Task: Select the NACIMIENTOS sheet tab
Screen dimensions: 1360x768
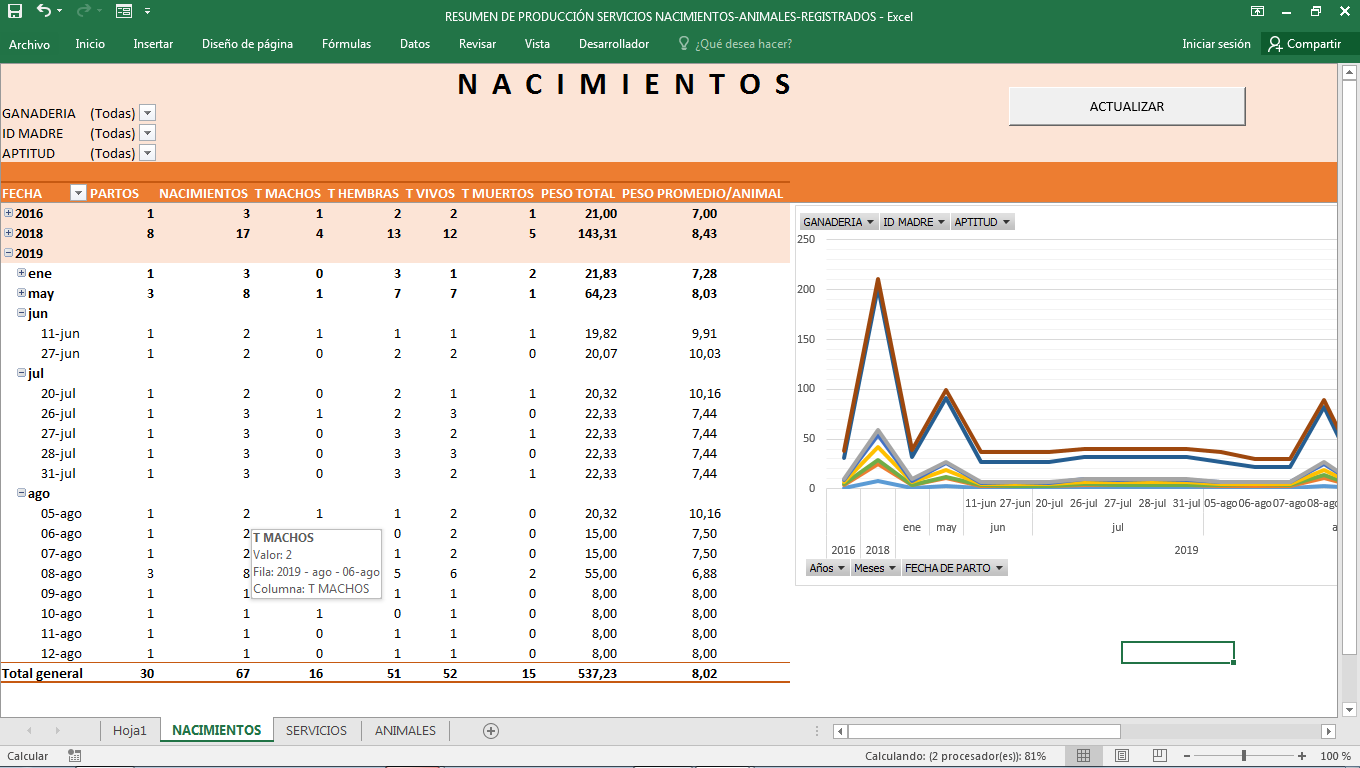Action: coord(216,731)
